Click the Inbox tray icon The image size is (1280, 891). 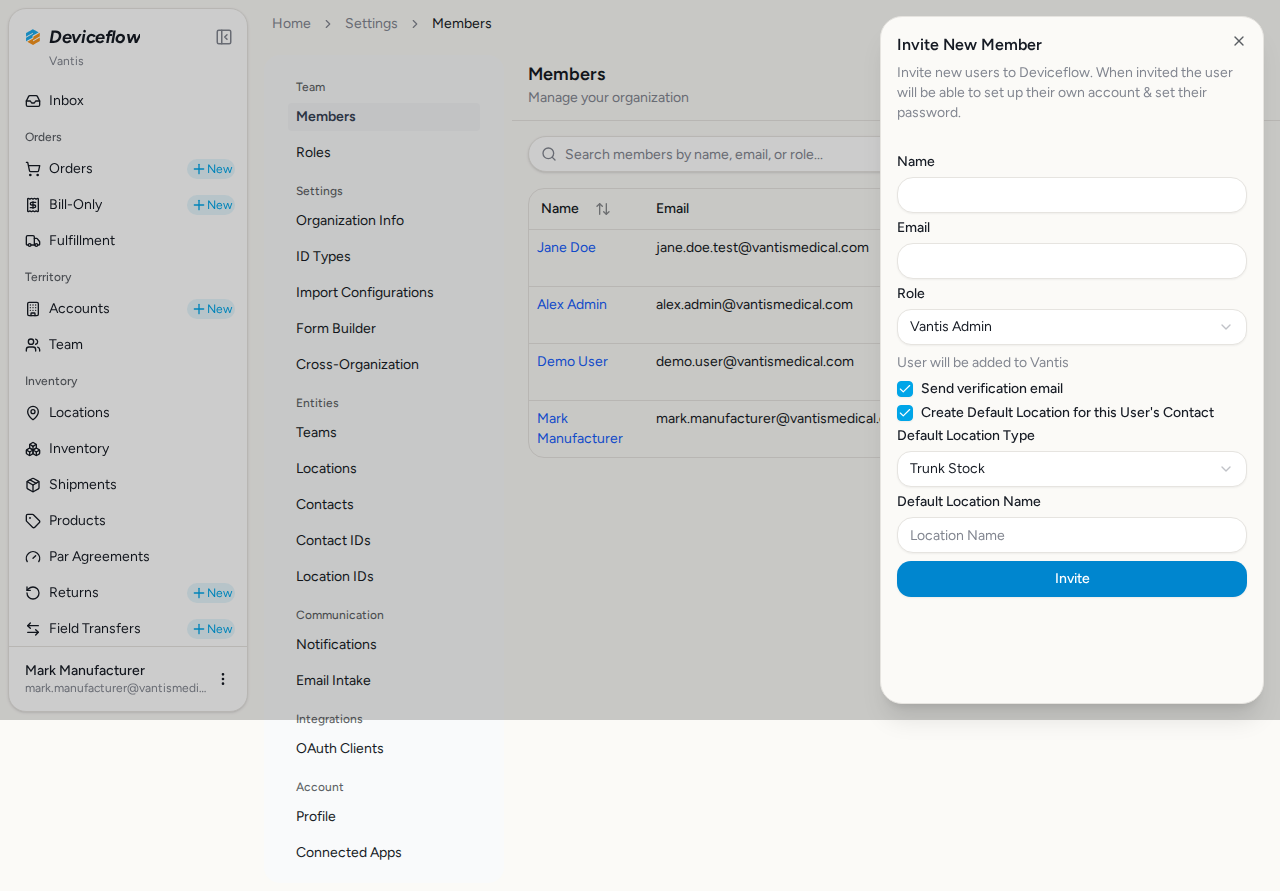[x=33, y=101]
